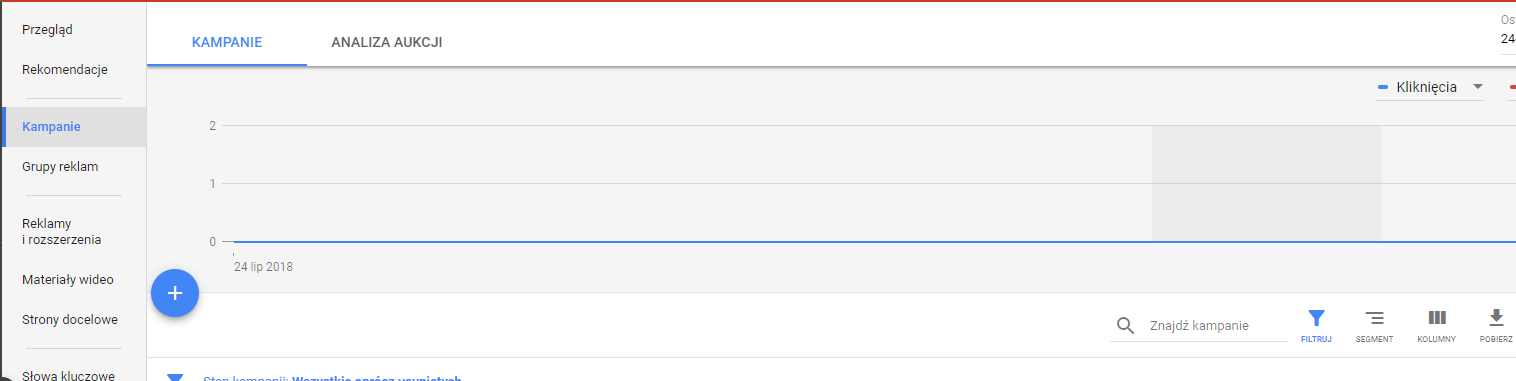Expand the Kliknięcia metric dropdown arrow
The width and height of the screenshot is (1516, 381).
tap(1476, 87)
